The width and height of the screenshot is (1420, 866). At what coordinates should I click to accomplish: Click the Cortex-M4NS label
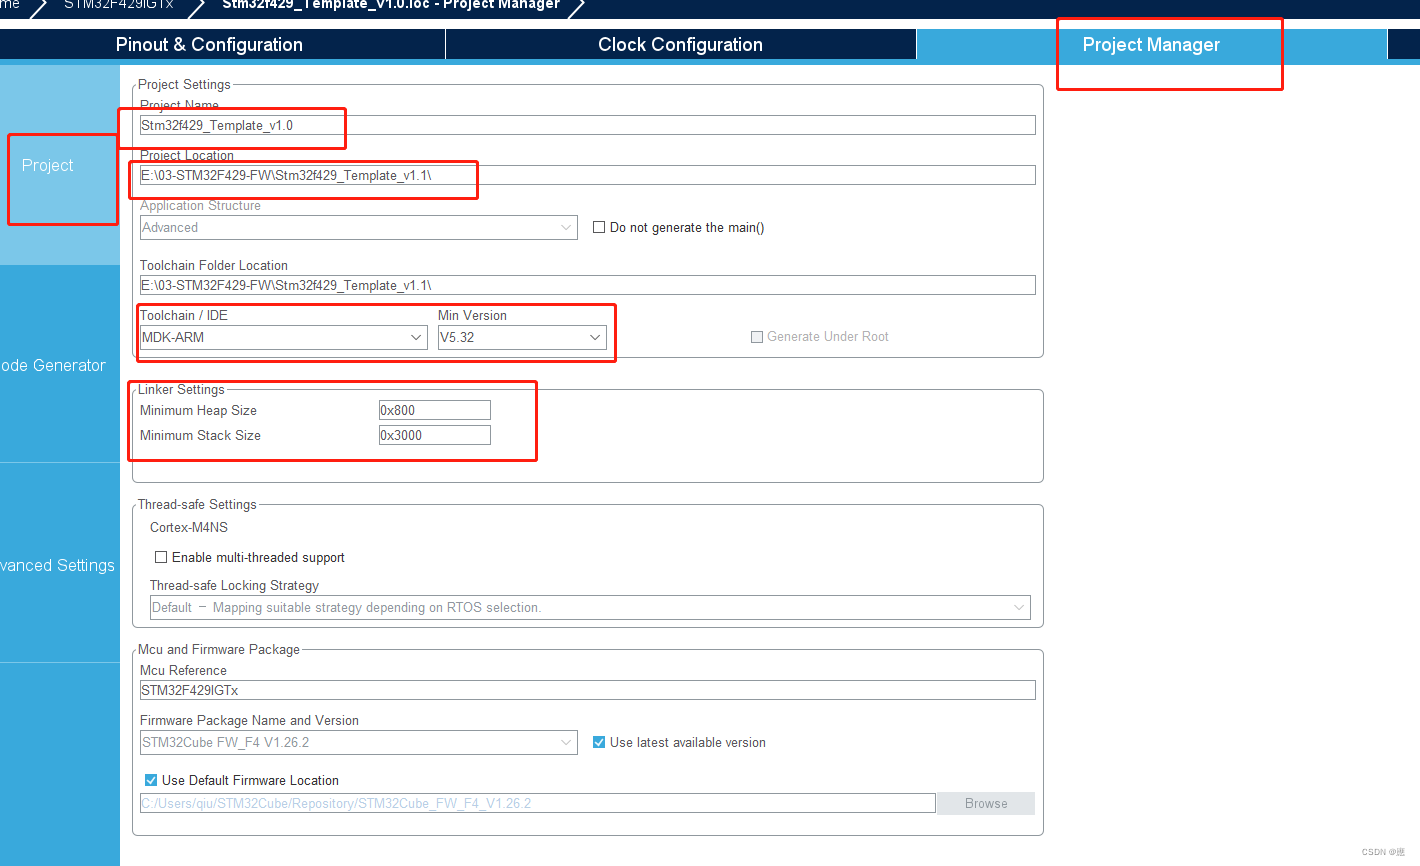tap(189, 527)
